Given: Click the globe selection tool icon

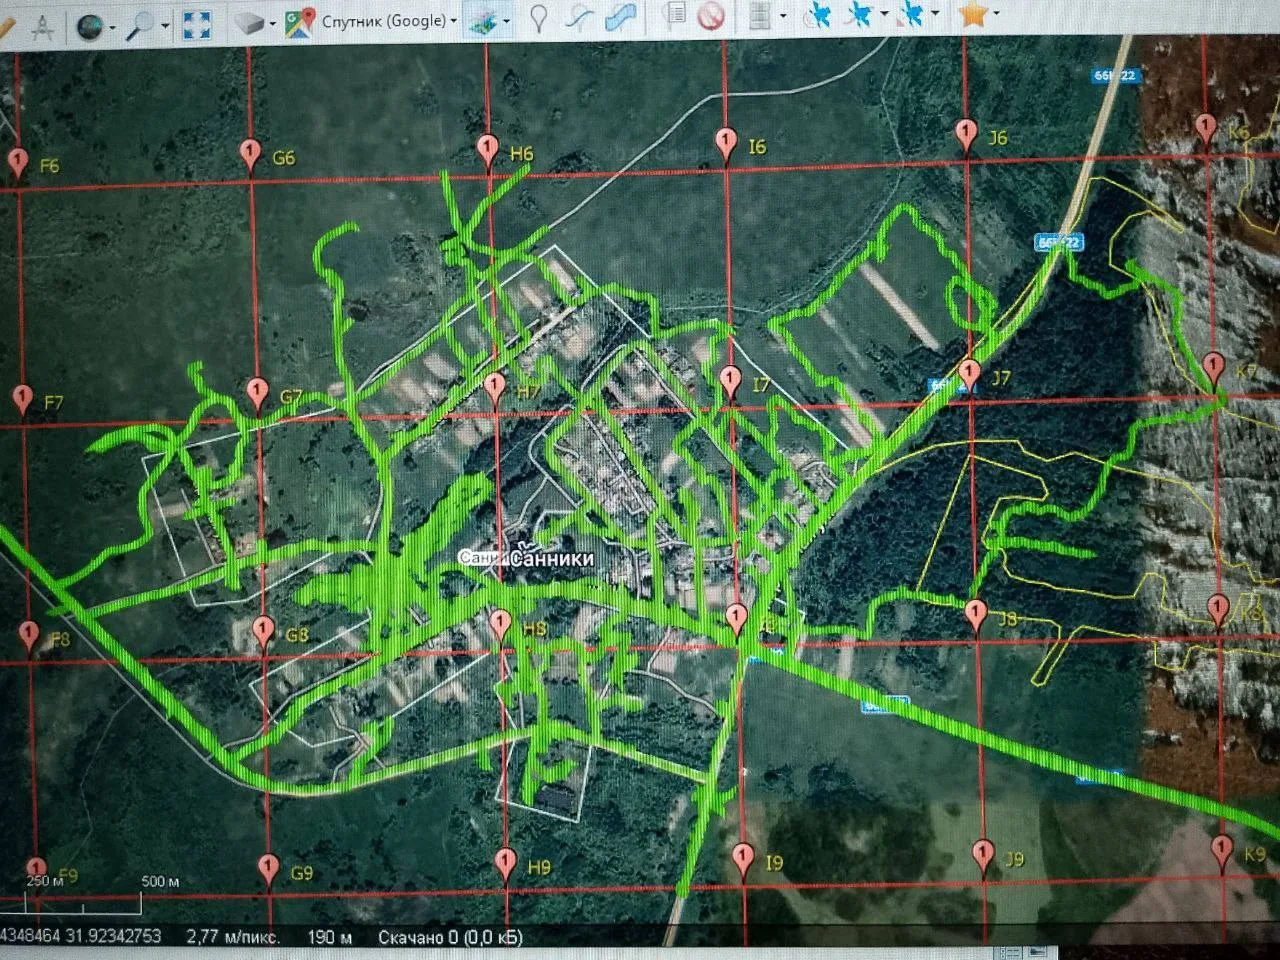Looking at the screenshot, I should (x=91, y=25).
